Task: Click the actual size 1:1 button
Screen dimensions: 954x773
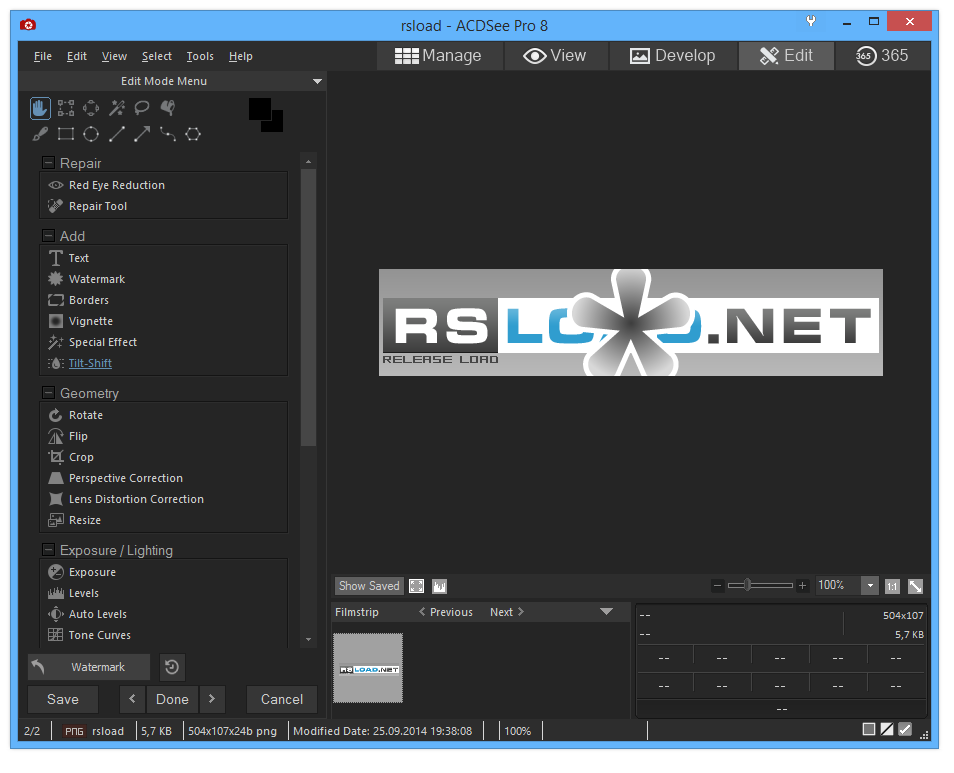Action: click(892, 586)
